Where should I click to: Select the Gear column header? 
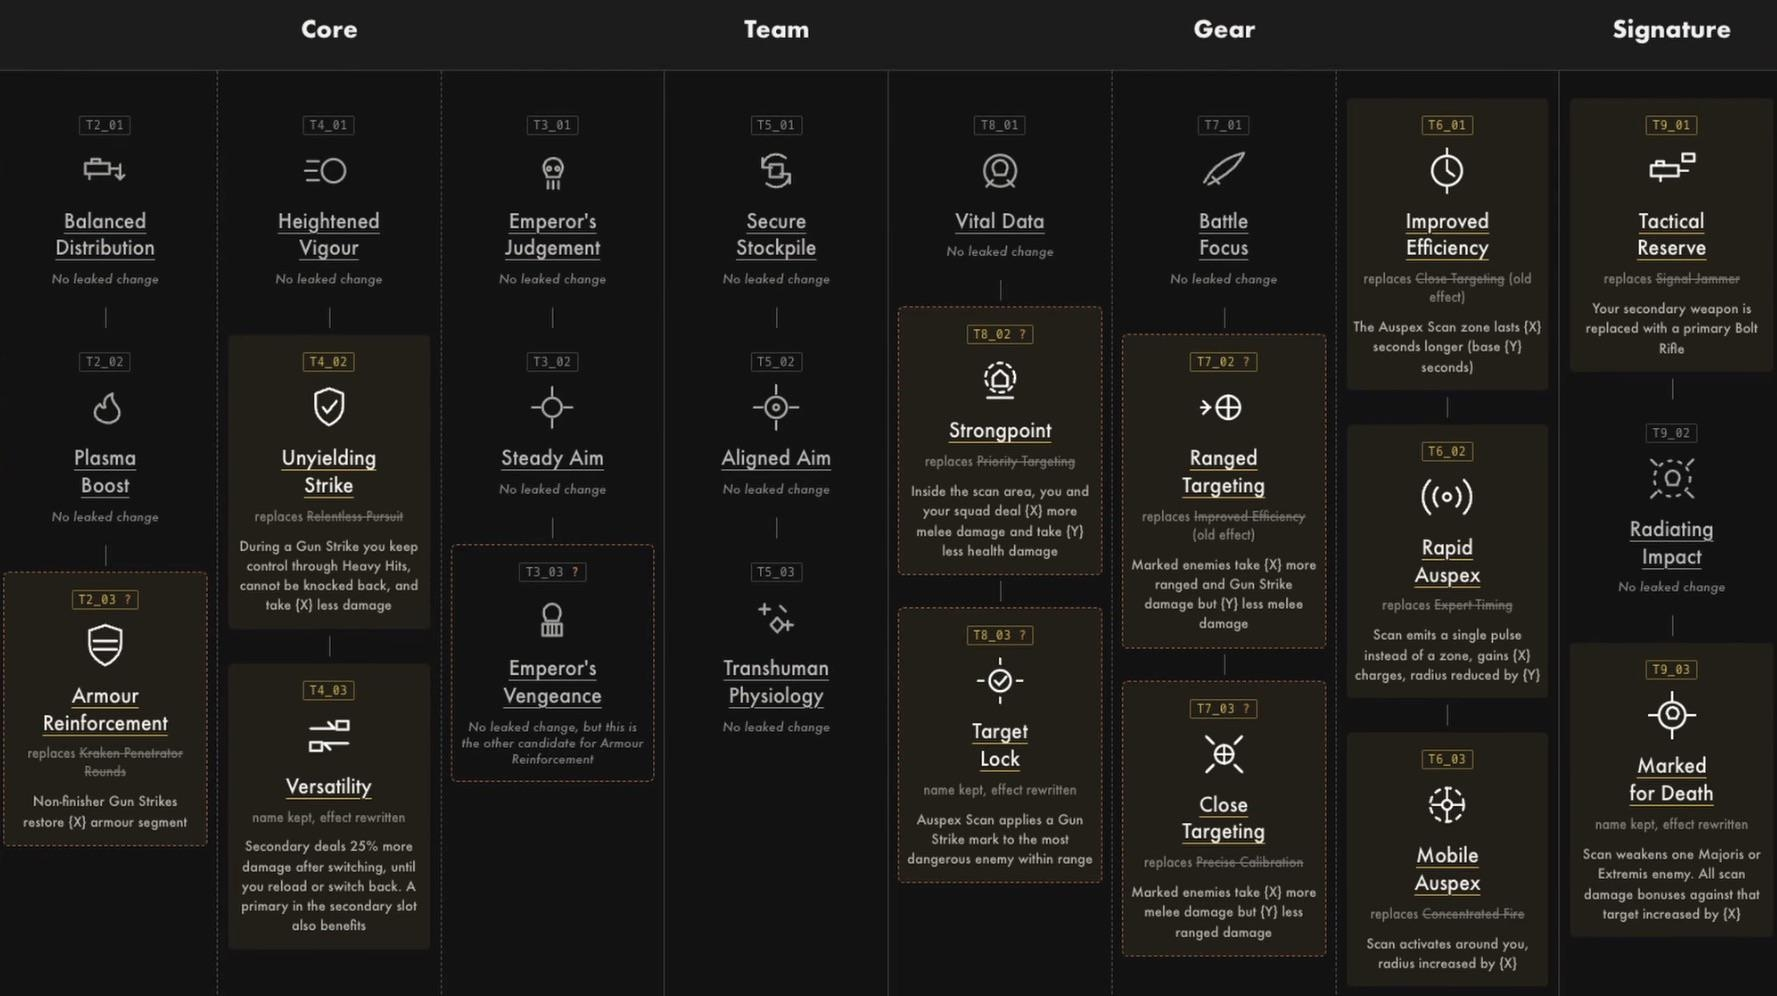(x=1224, y=30)
